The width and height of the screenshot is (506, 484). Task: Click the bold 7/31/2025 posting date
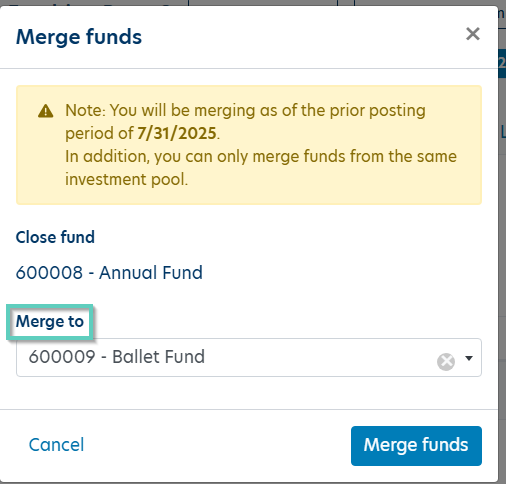pos(177,133)
